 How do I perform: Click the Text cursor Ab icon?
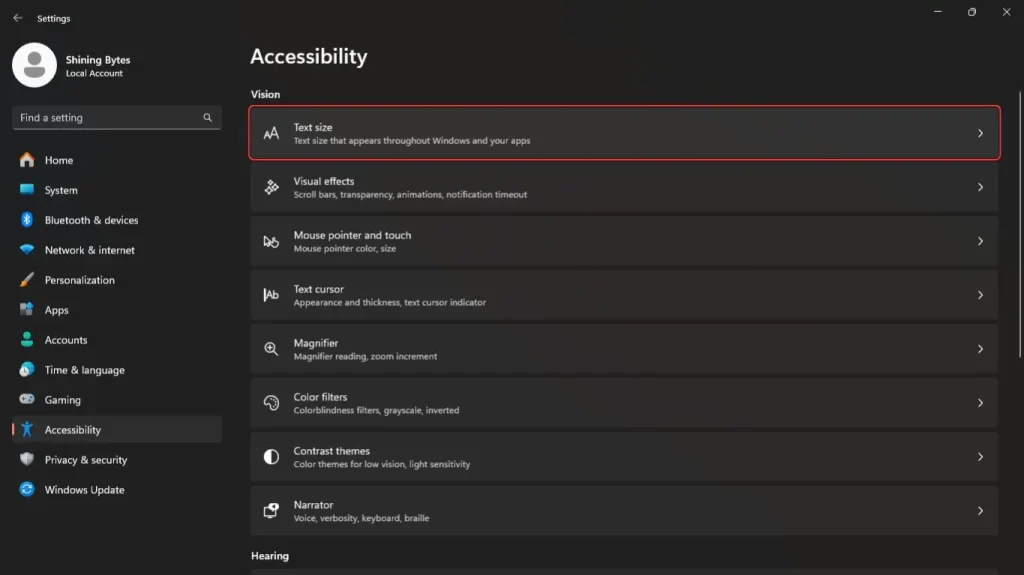click(x=271, y=295)
